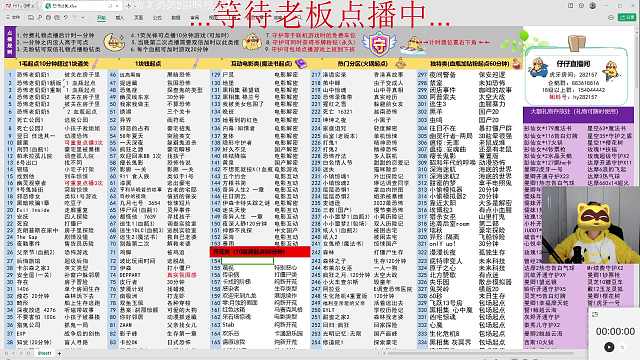Select cell 深海迷航 at row 310
The width and height of the screenshot is (640, 360).
[442, 169]
